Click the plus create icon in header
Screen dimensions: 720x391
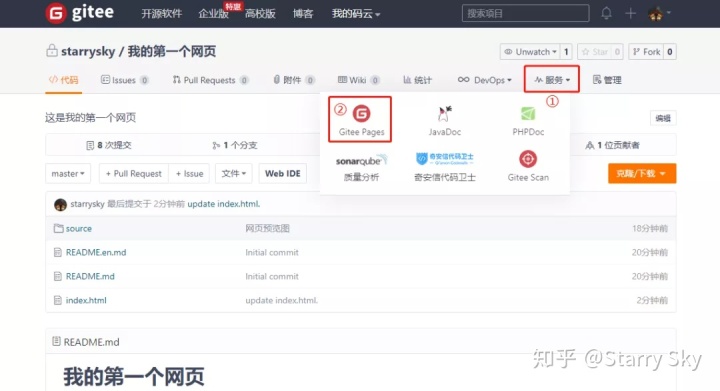point(631,13)
